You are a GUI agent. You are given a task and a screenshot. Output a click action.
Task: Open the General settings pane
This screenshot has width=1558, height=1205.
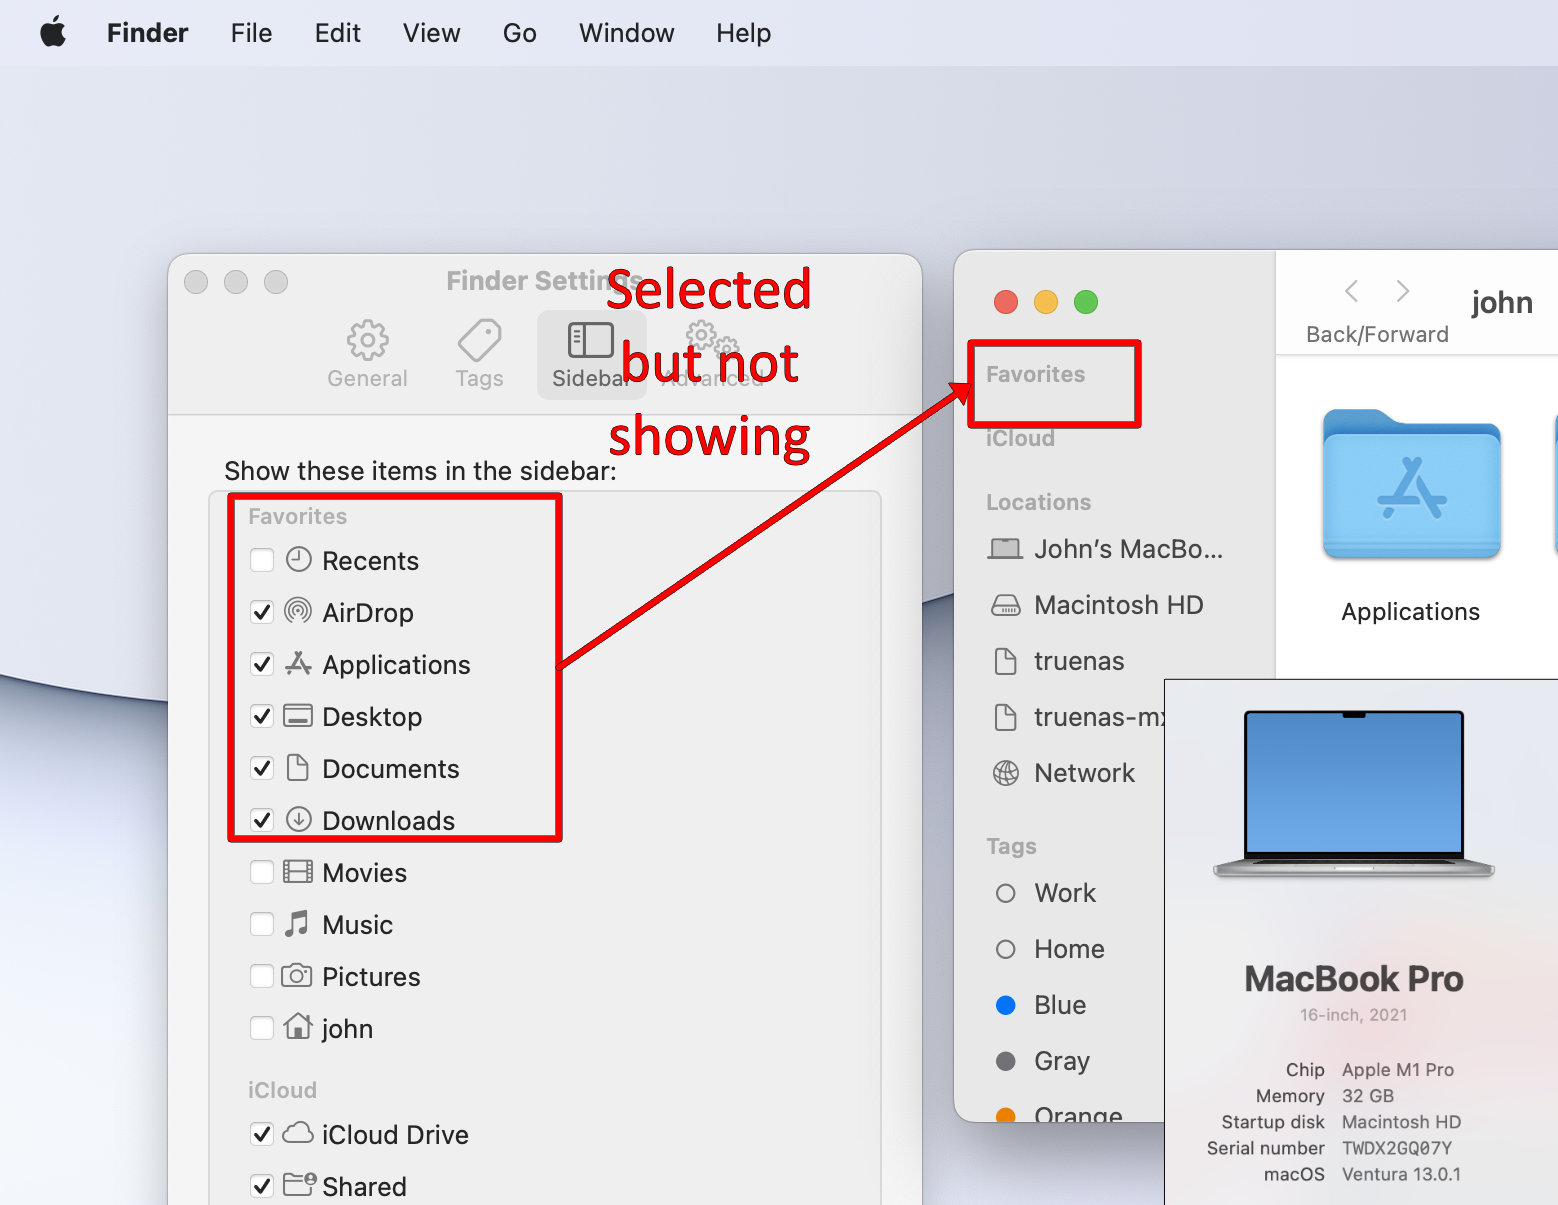(x=367, y=352)
